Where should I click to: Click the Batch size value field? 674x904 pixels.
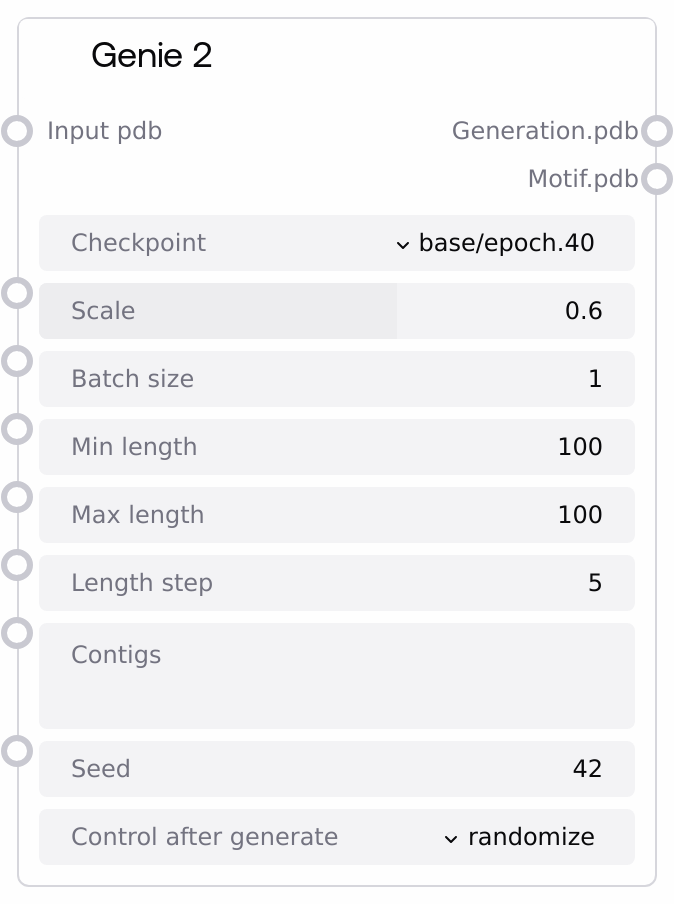coord(336,379)
